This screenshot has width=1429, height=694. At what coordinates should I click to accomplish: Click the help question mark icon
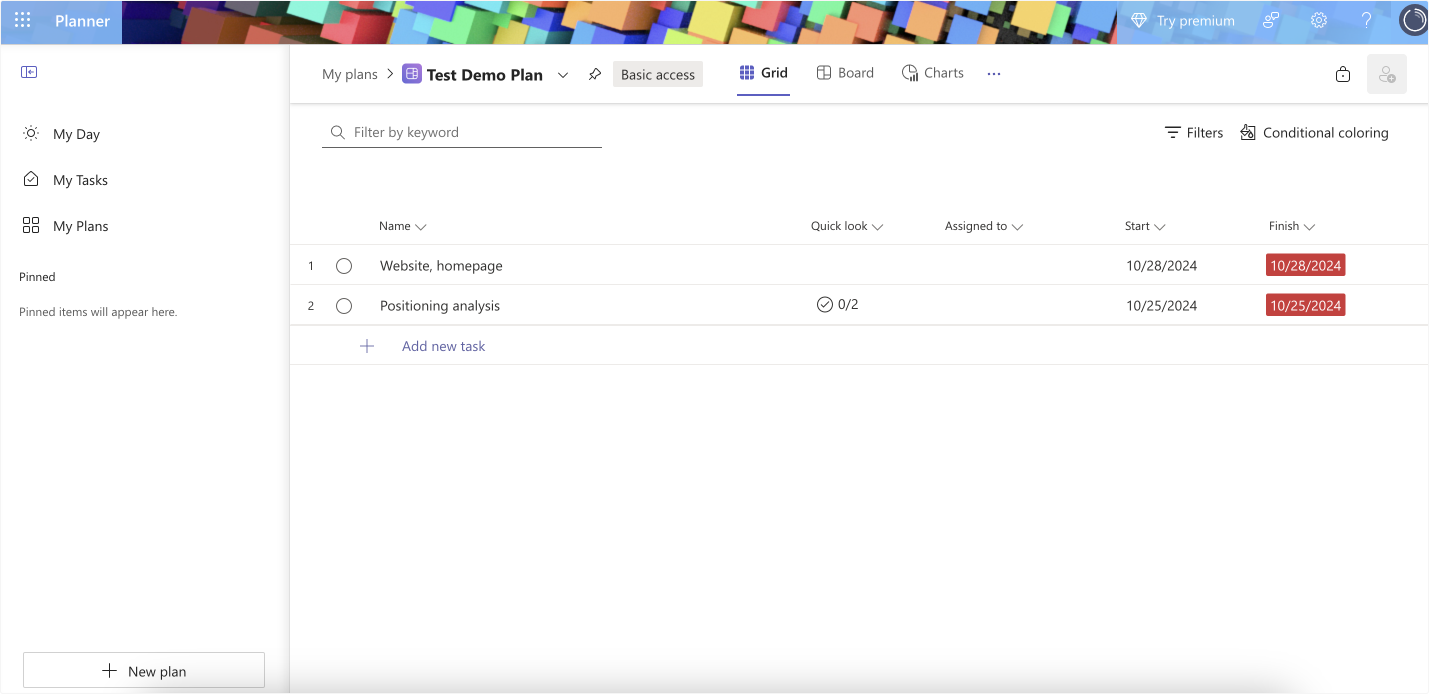1366,21
